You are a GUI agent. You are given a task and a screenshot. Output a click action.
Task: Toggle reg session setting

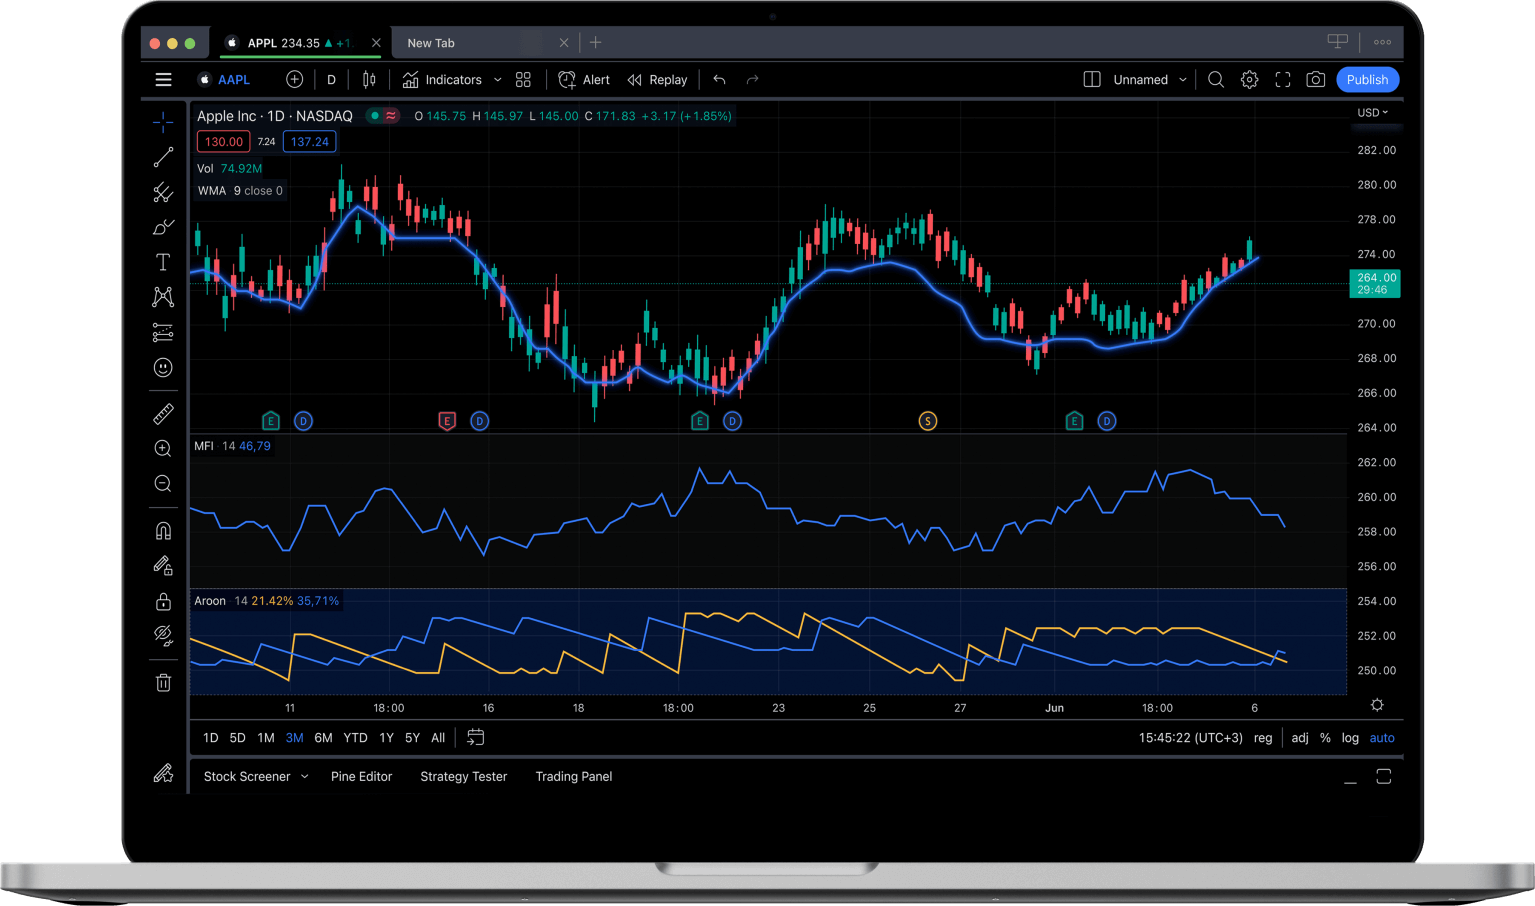(x=1263, y=738)
